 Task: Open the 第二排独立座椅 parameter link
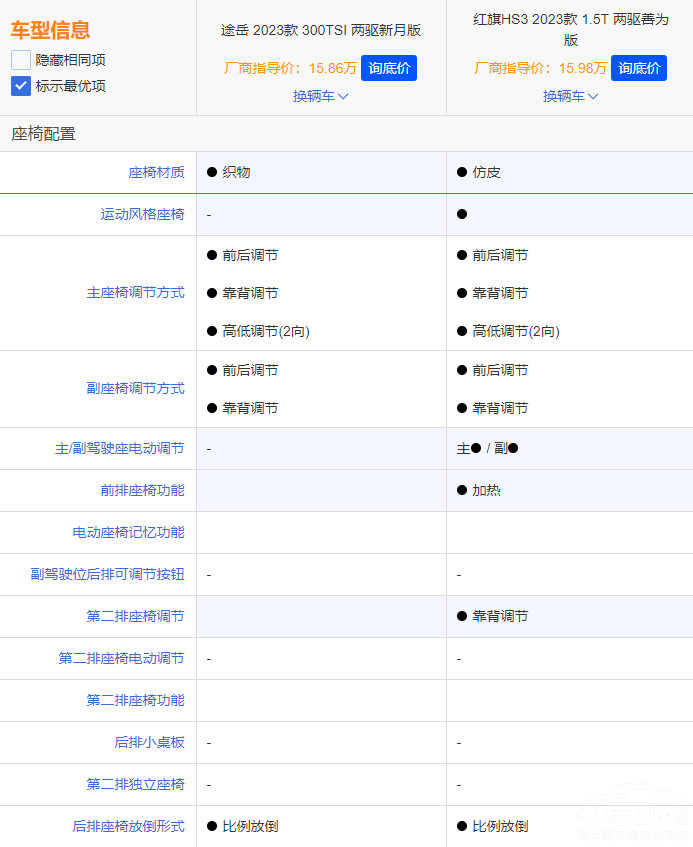135,784
